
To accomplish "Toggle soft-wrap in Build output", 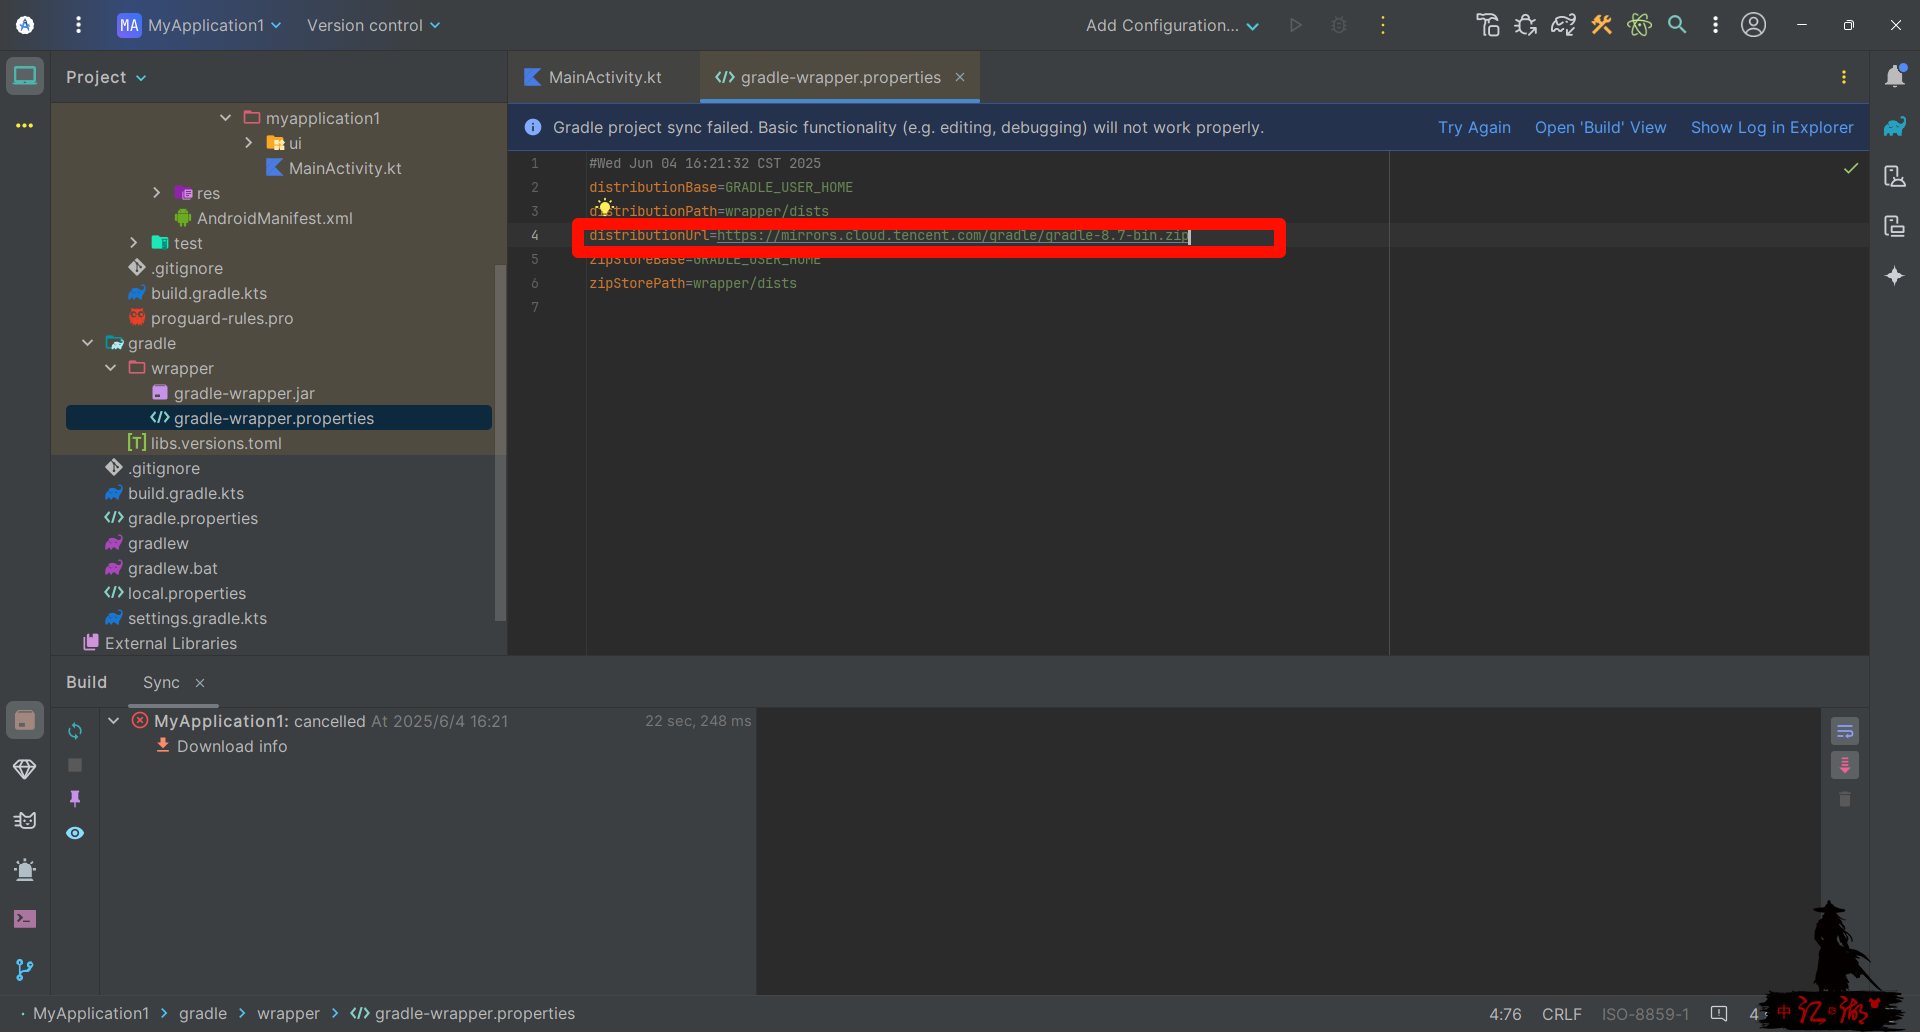I will point(1845,731).
